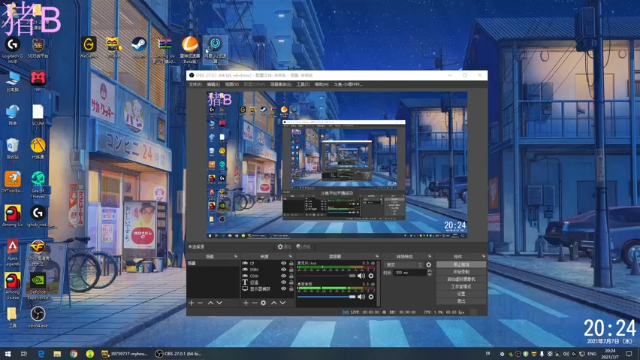The width and height of the screenshot is (640, 360).
Task: Toggle the lock on the text (T) source
Action: [x=291, y=282]
